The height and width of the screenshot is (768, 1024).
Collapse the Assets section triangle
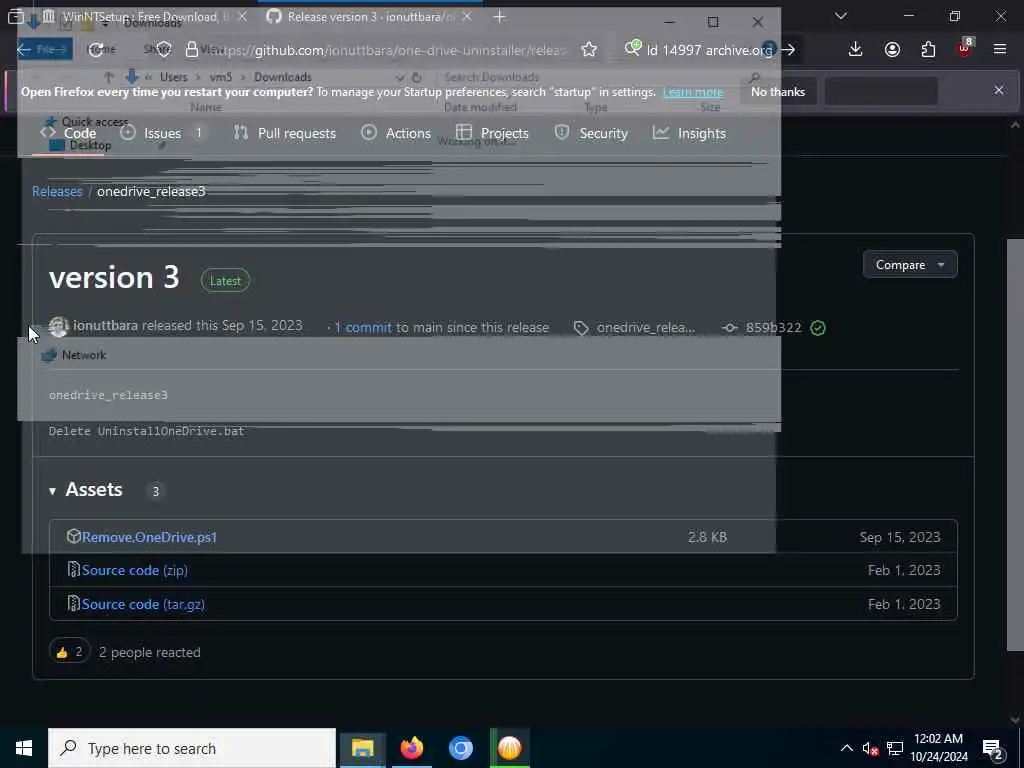click(x=52, y=490)
